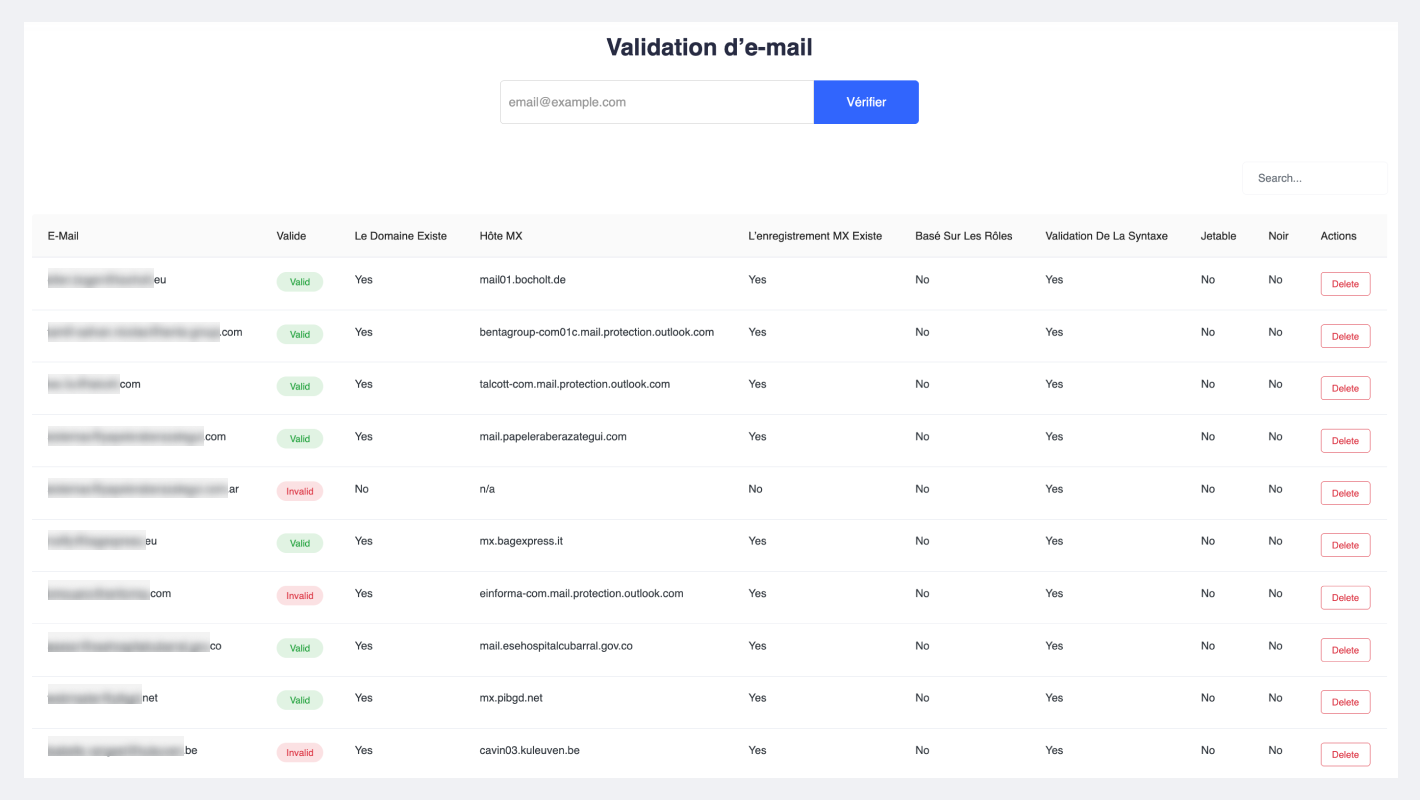
Task: Click the Jetable column header
Action: pyautogui.click(x=1218, y=236)
